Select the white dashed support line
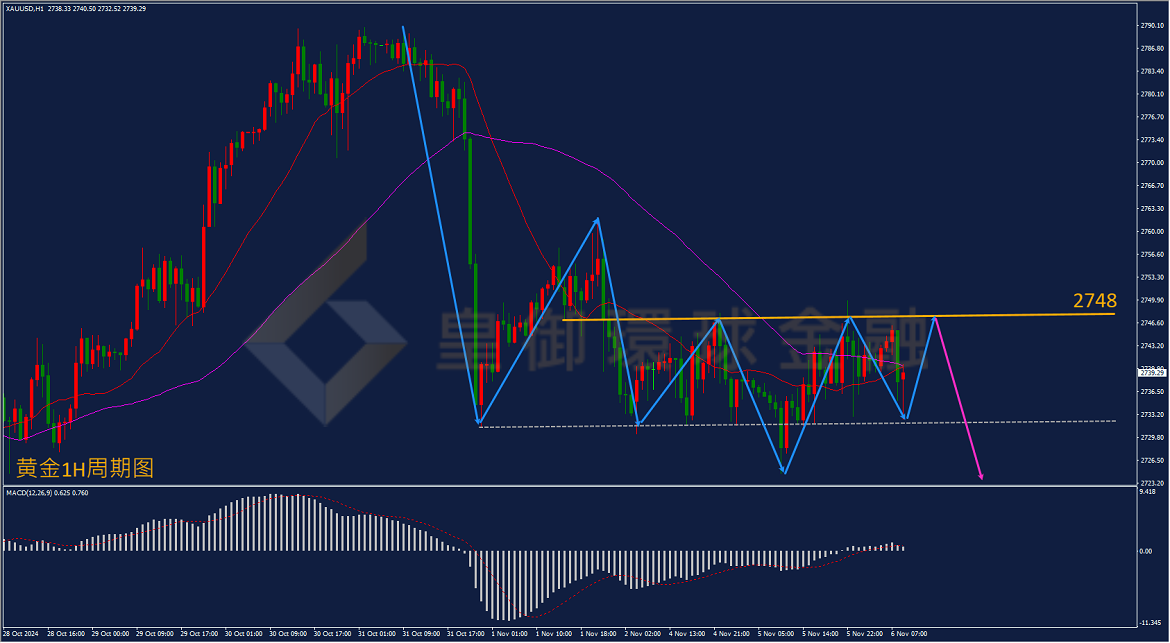Screen dimensions: 1170x643 point(797,424)
